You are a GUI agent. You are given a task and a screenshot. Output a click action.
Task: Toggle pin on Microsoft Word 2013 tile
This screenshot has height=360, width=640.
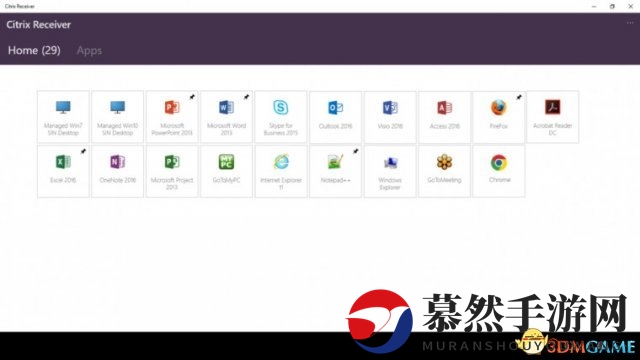tap(246, 97)
